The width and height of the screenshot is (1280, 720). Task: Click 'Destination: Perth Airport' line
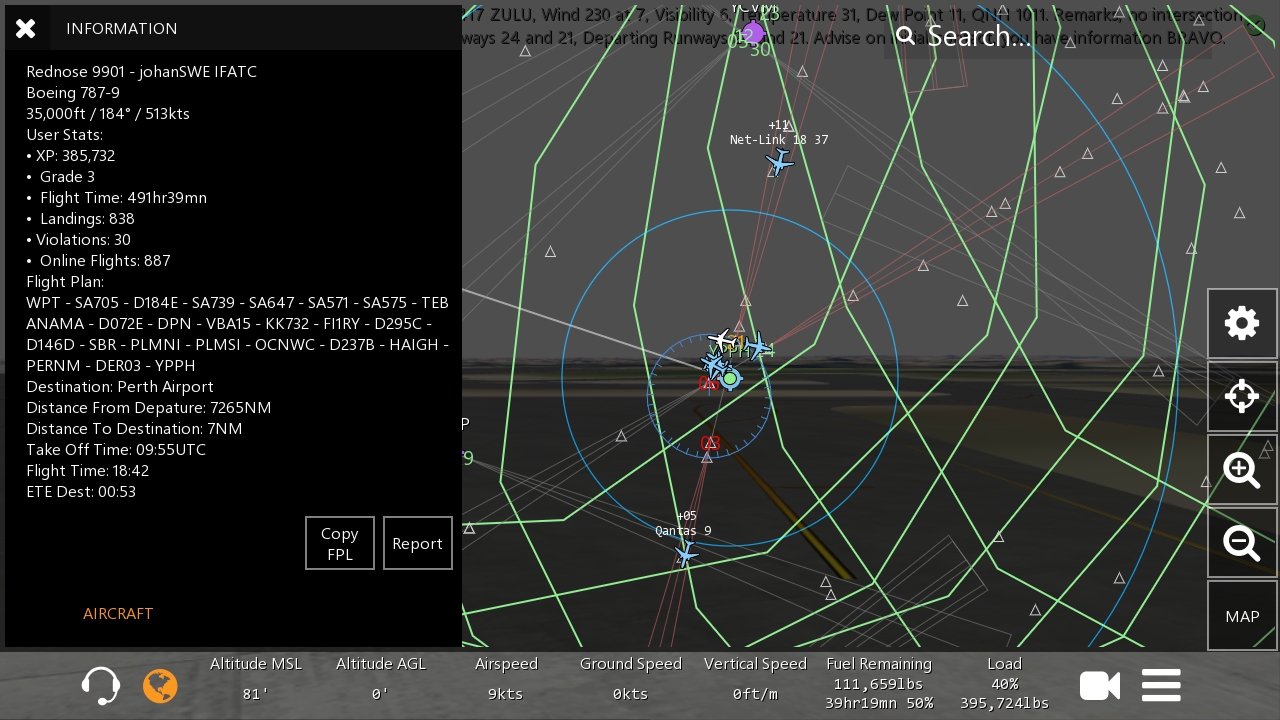point(120,387)
